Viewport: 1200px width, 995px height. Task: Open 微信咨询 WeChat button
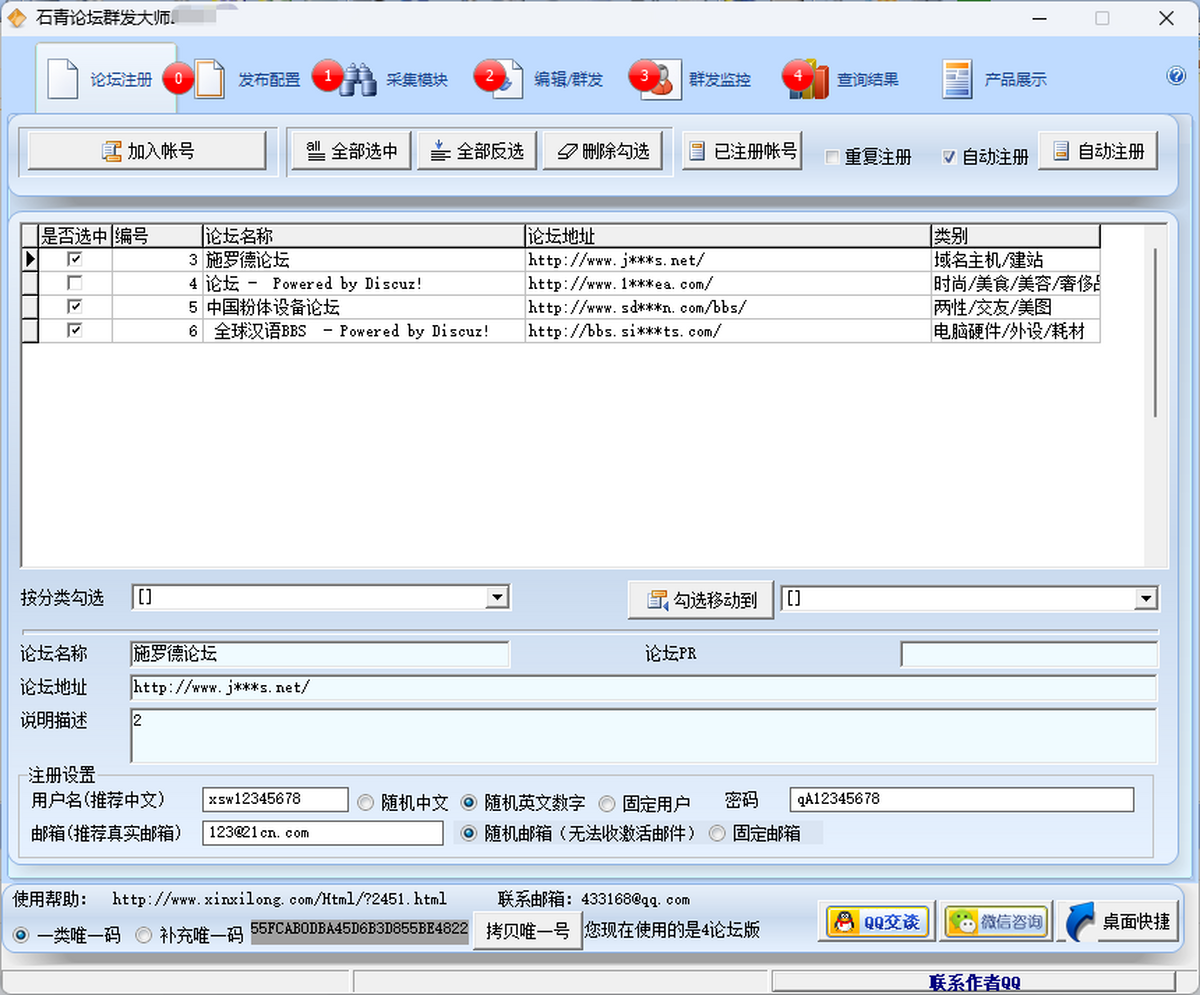pyautogui.click(x=995, y=921)
